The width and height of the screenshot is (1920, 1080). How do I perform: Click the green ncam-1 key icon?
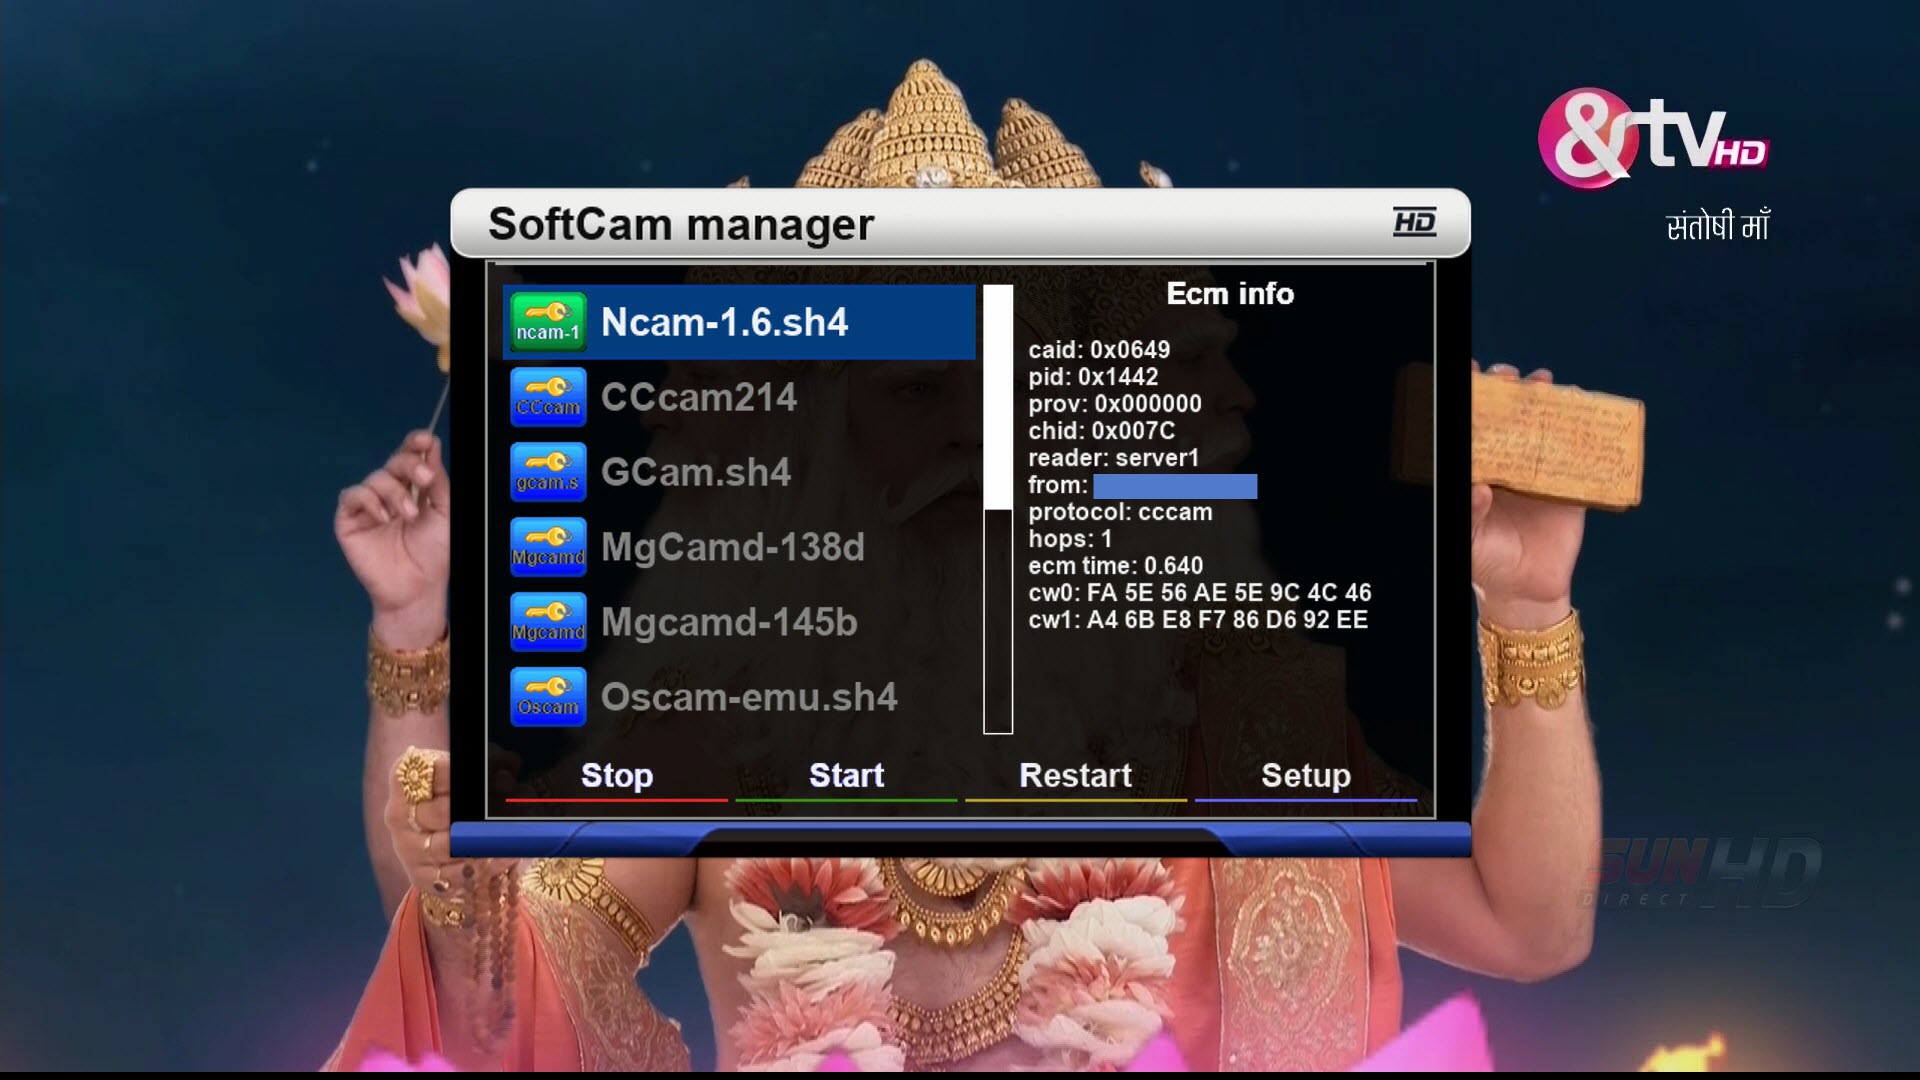tap(547, 322)
